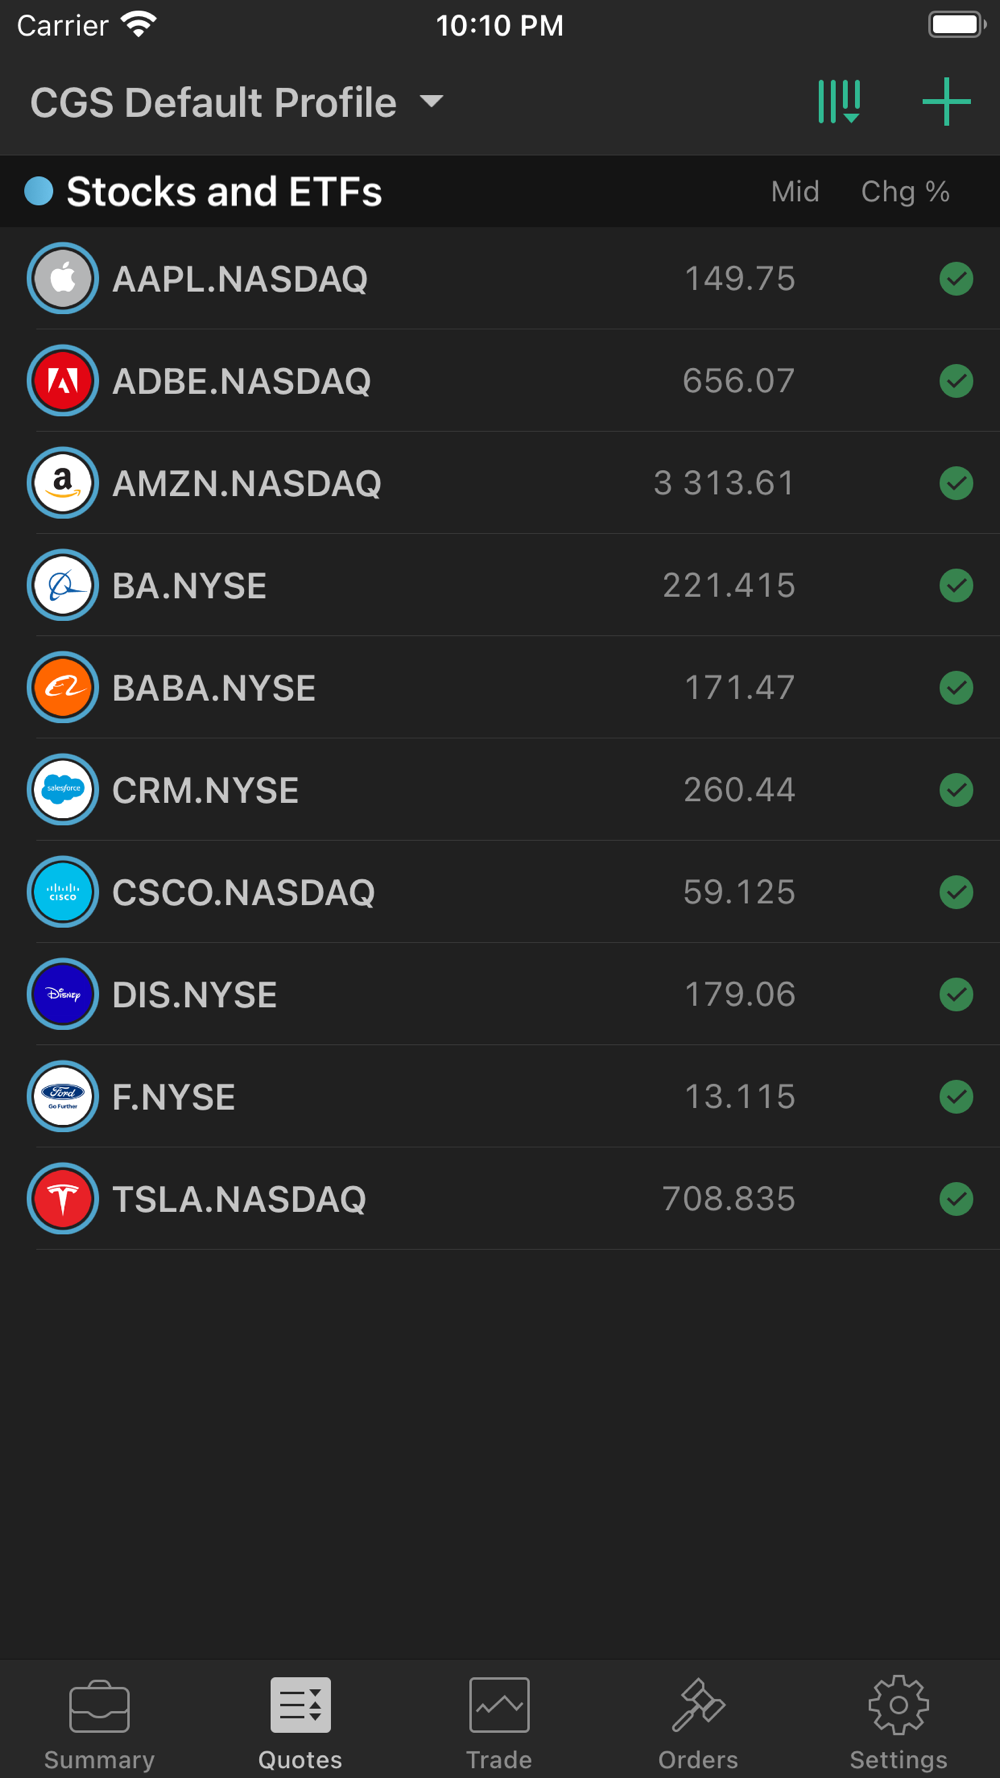This screenshot has width=1000, height=1778.
Task: Select the Mid column header
Action: pyautogui.click(x=795, y=191)
